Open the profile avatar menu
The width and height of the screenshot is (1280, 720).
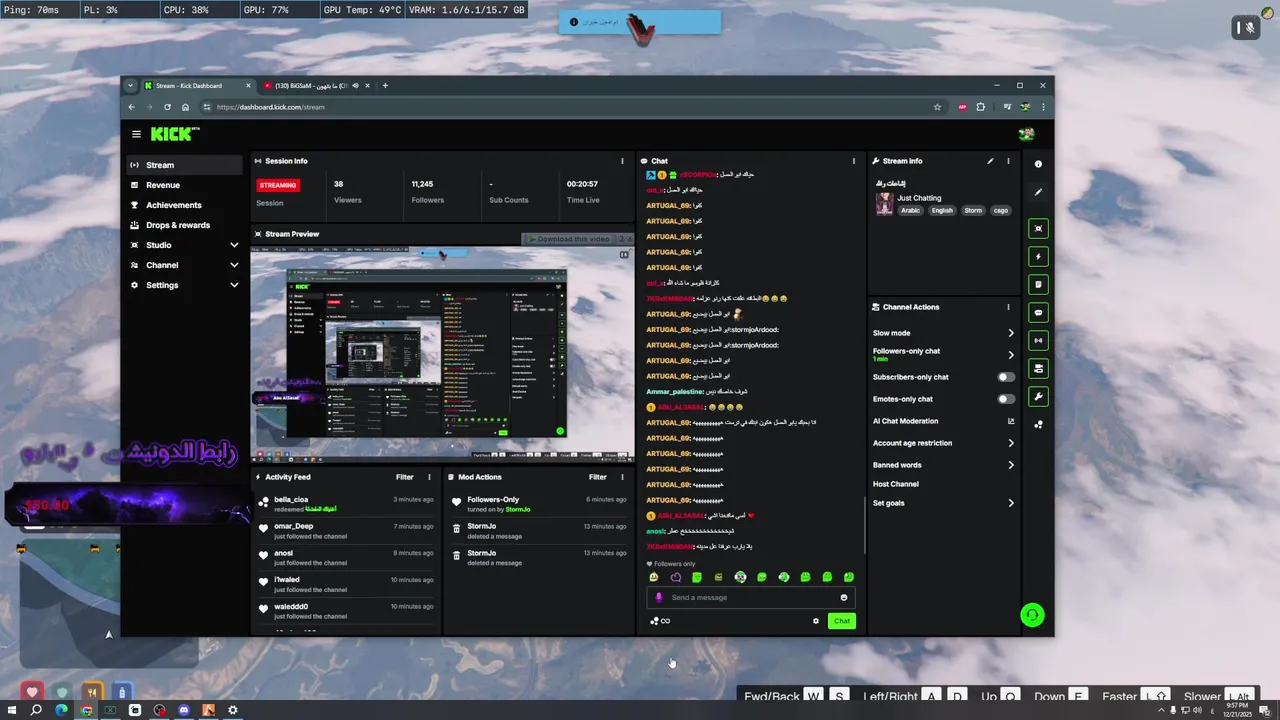[1026, 134]
